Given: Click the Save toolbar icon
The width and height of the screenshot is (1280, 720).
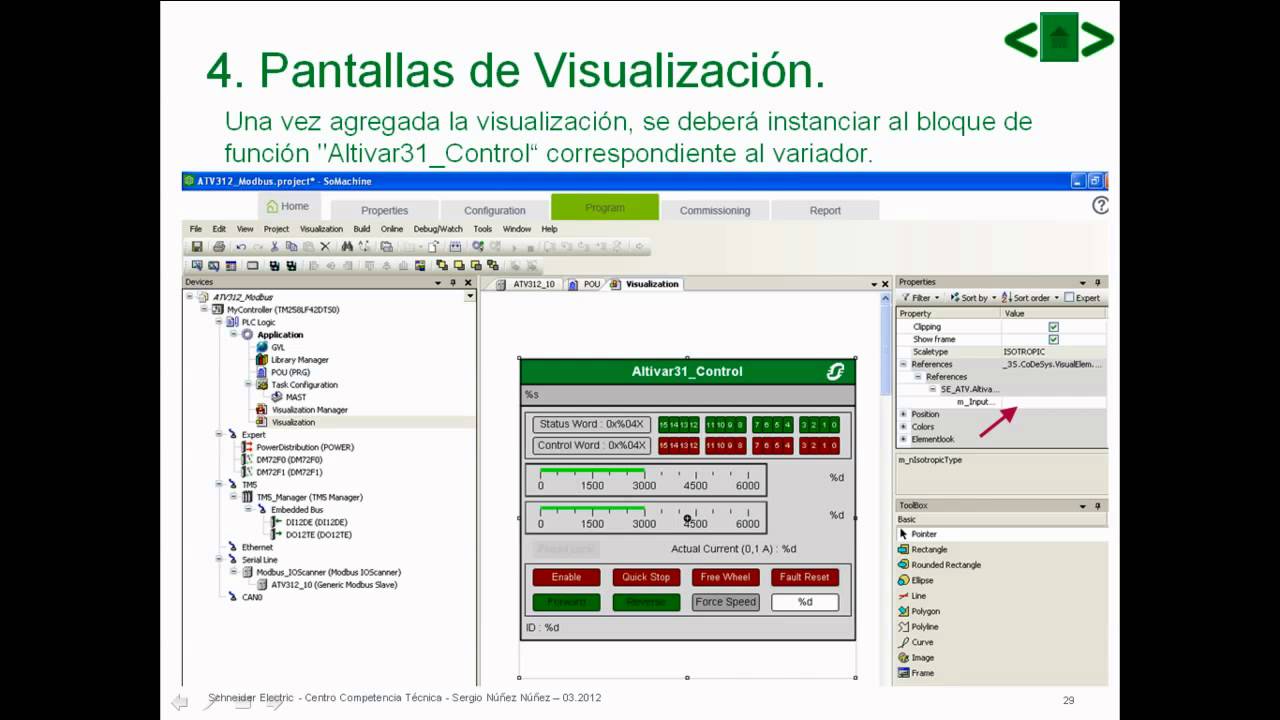Looking at the screenshot, I should pos(197,247).
